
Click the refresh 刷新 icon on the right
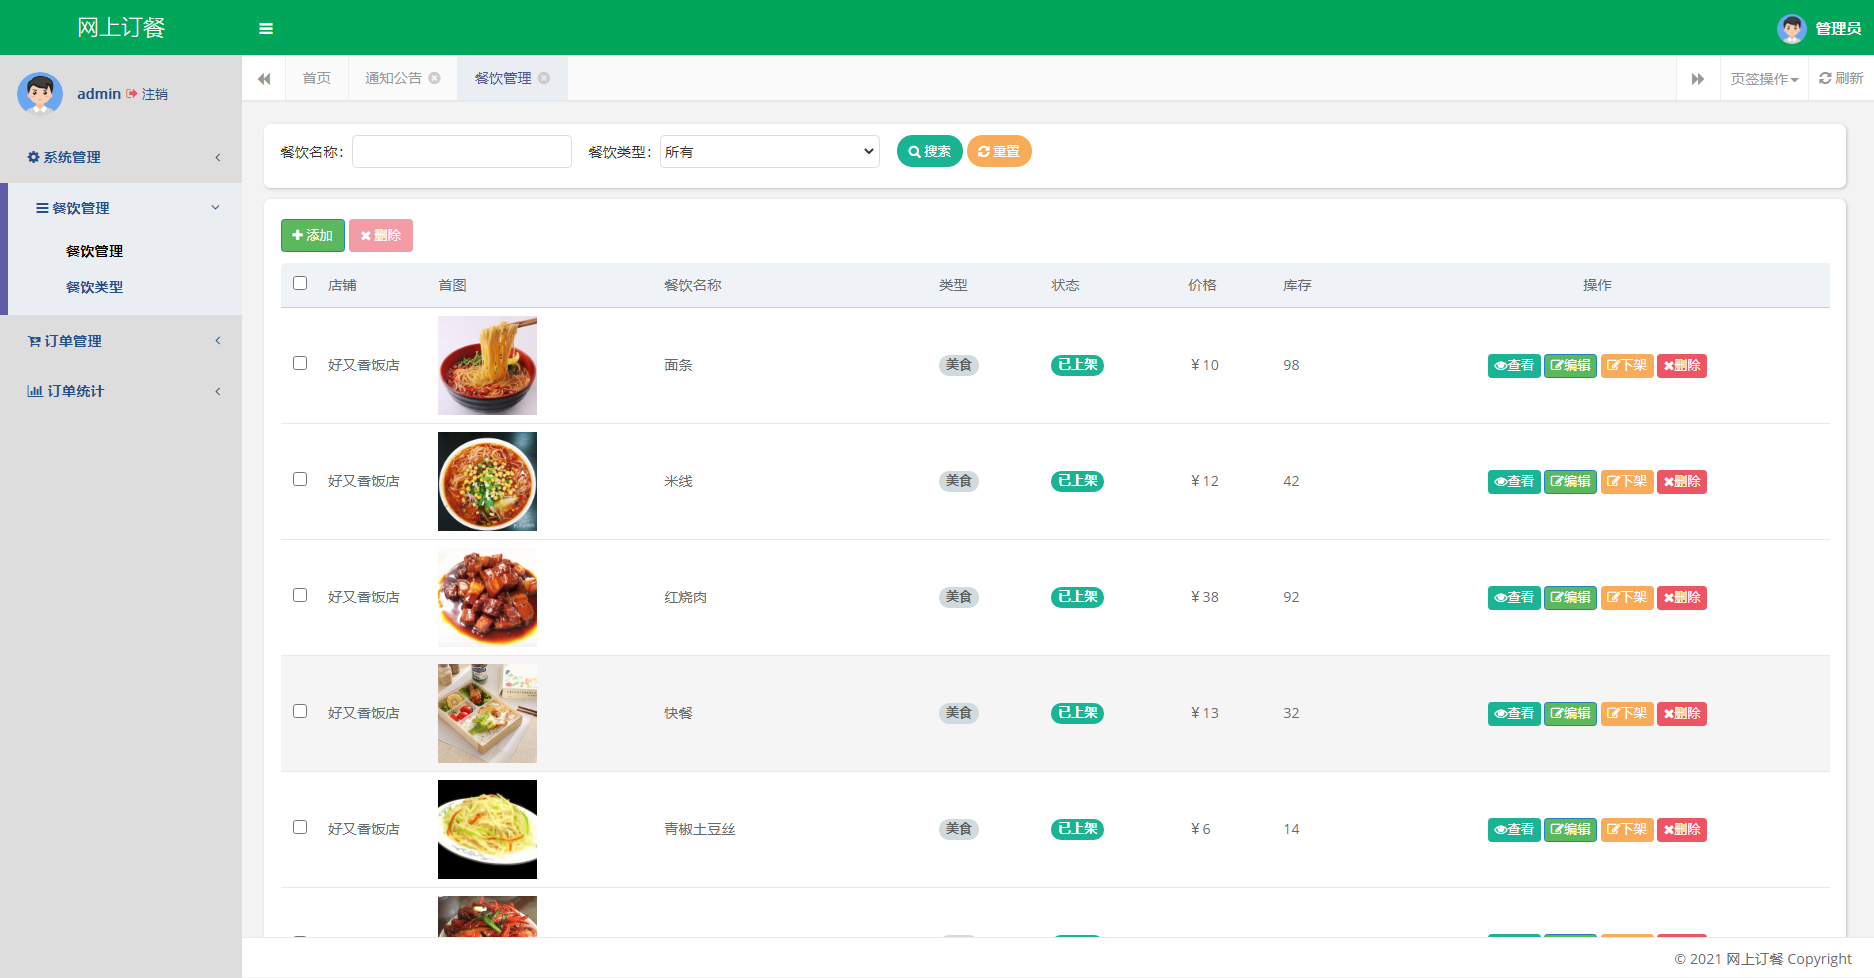click(1840, 78)
